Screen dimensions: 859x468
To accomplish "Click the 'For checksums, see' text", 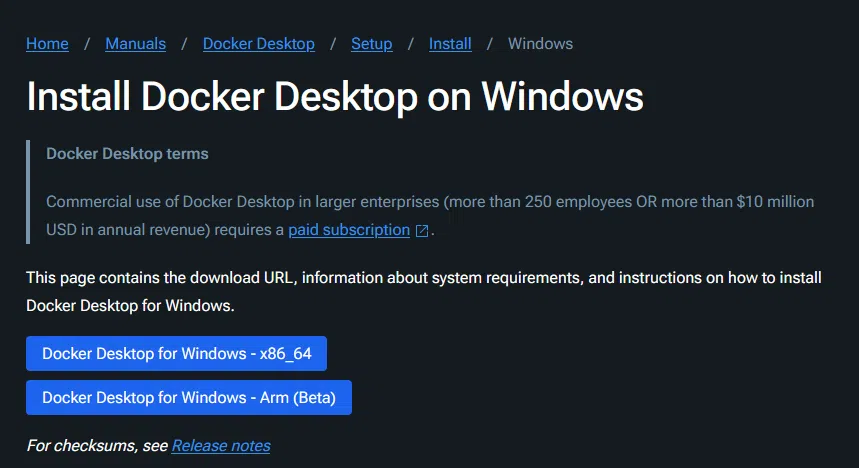I will point(97,446).
